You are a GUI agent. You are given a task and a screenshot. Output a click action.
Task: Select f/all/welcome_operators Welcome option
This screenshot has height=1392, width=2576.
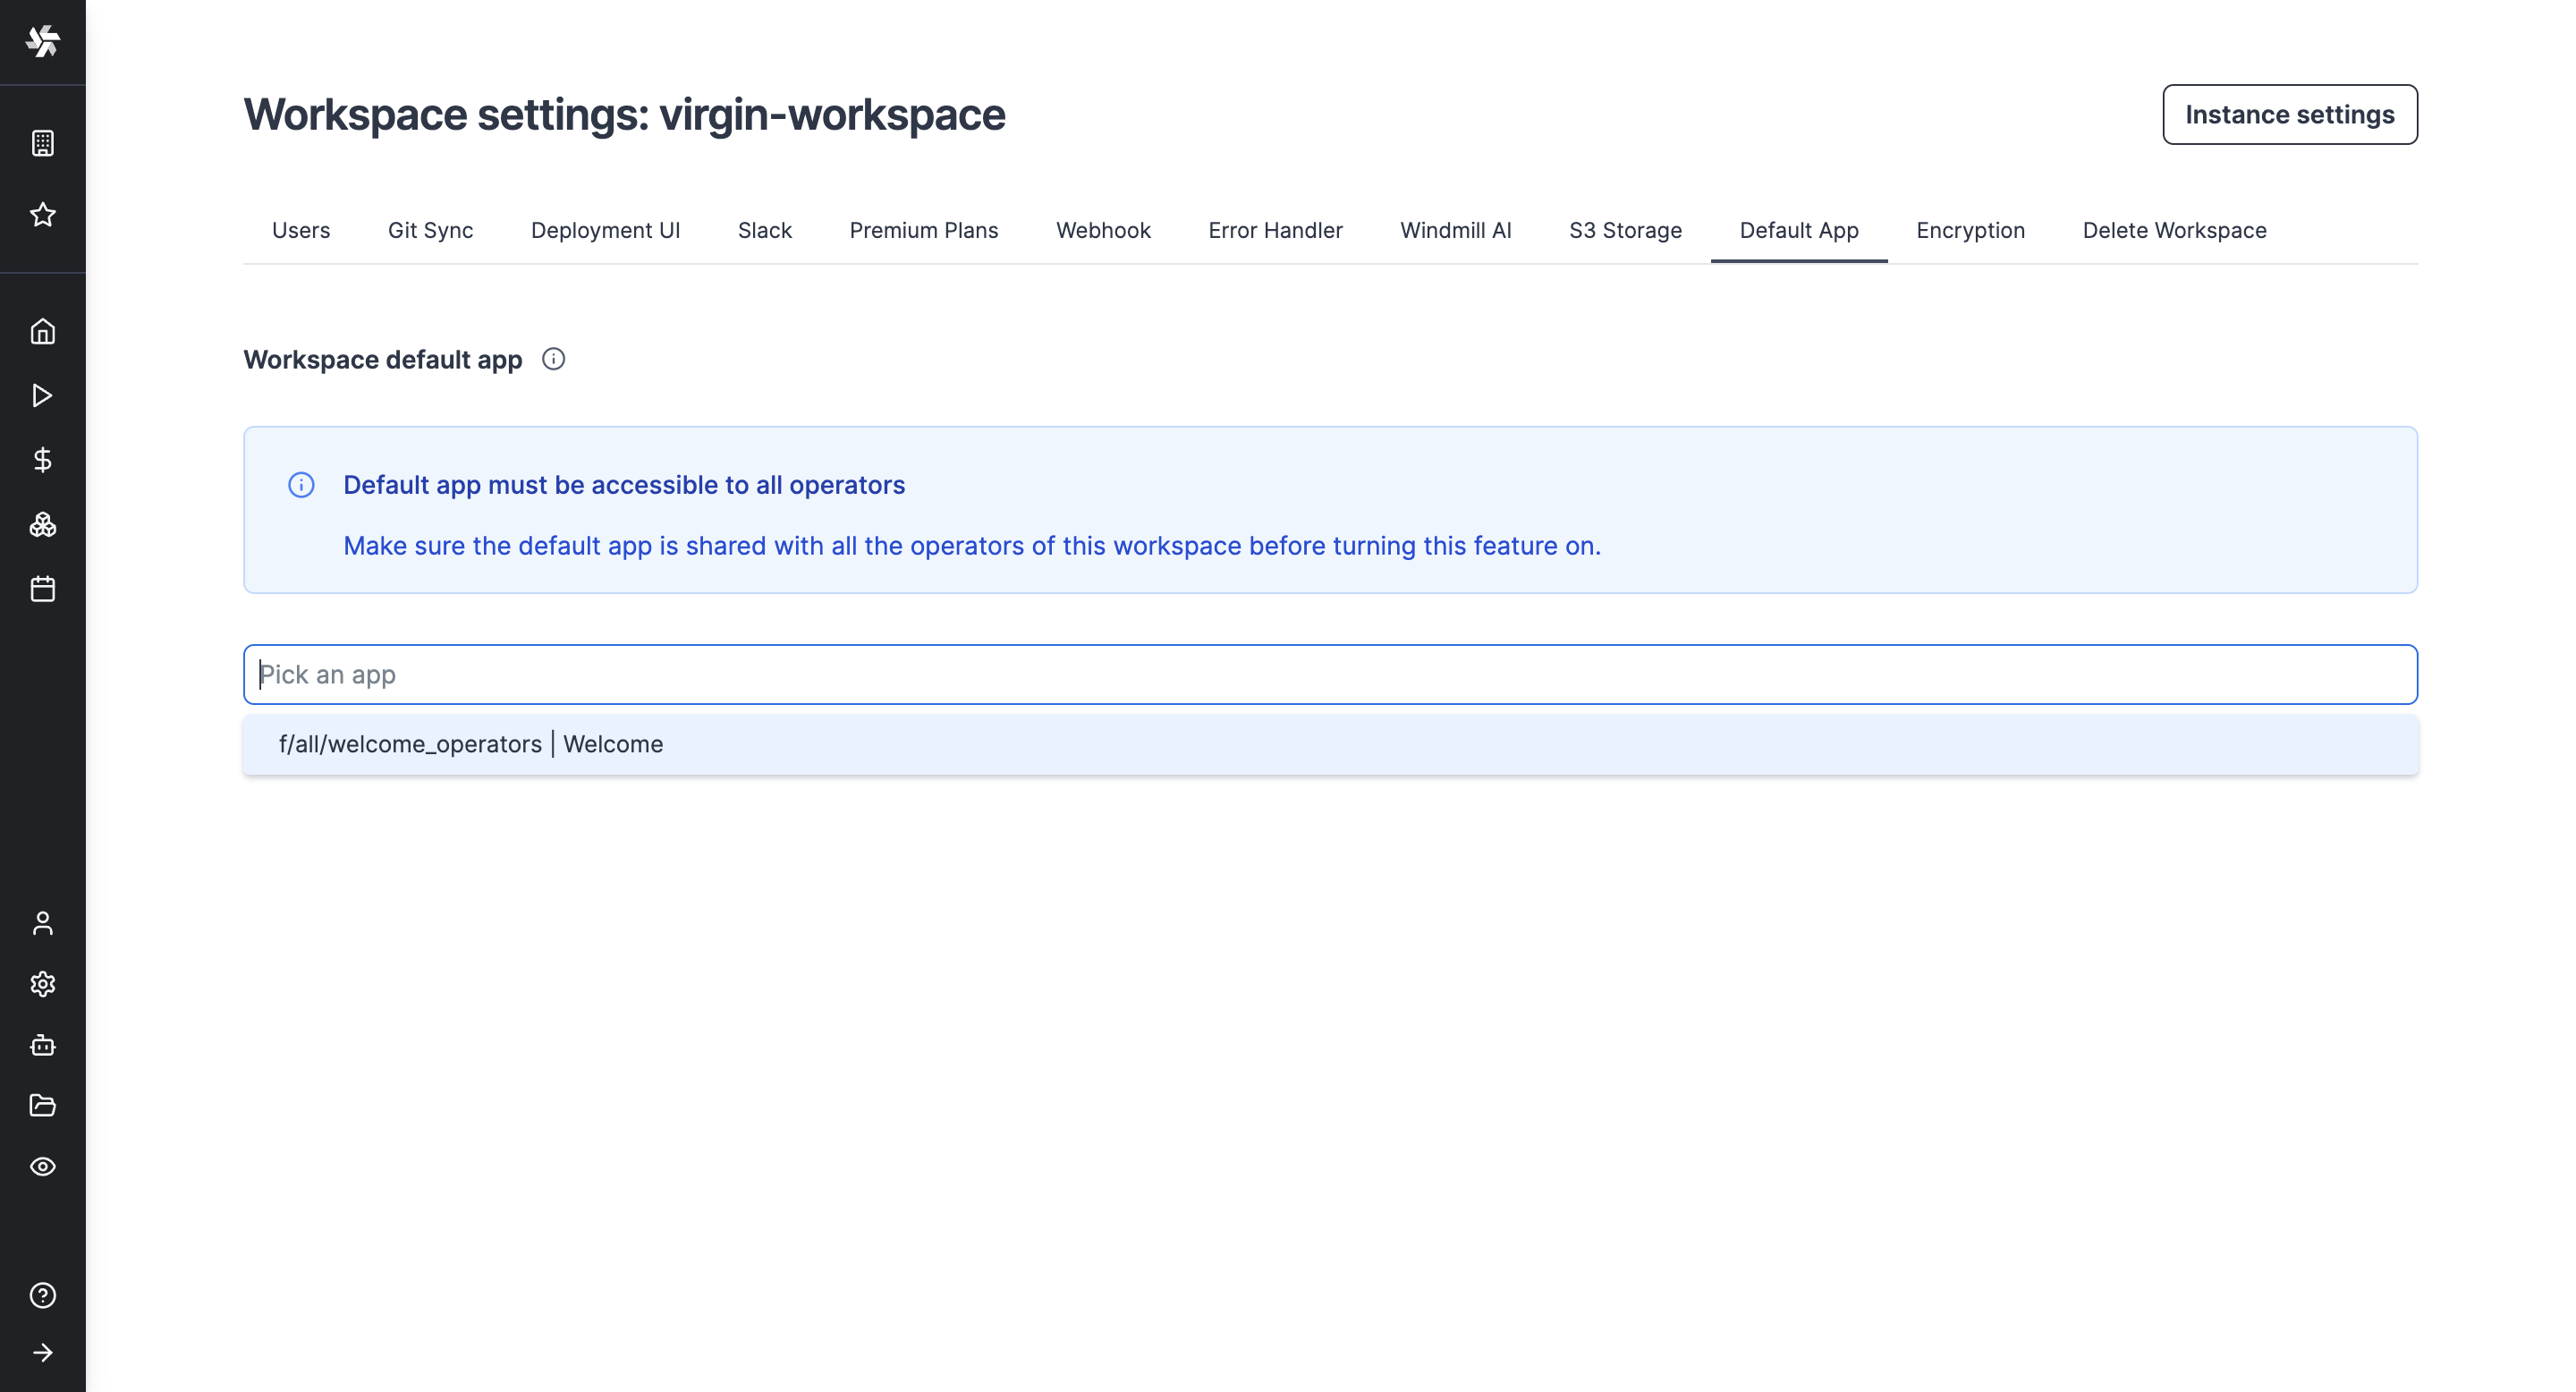point(471,744)
